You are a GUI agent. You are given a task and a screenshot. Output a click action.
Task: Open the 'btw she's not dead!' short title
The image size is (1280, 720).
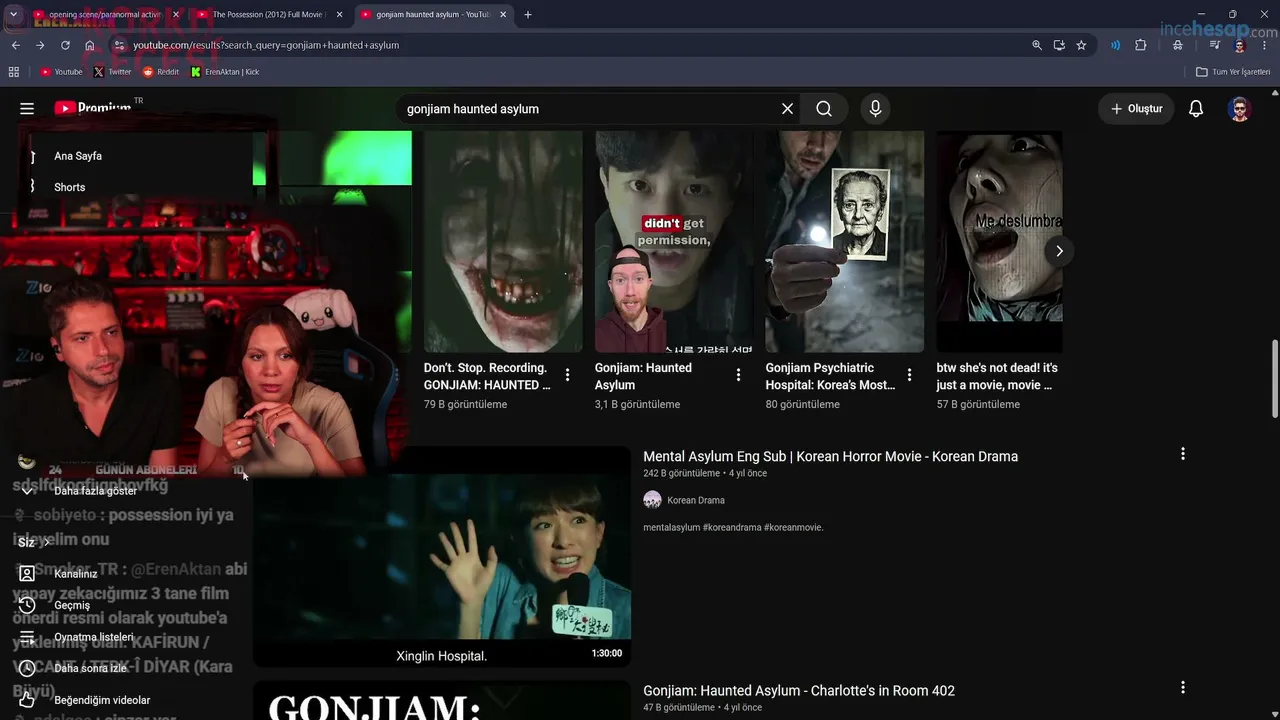997,376
